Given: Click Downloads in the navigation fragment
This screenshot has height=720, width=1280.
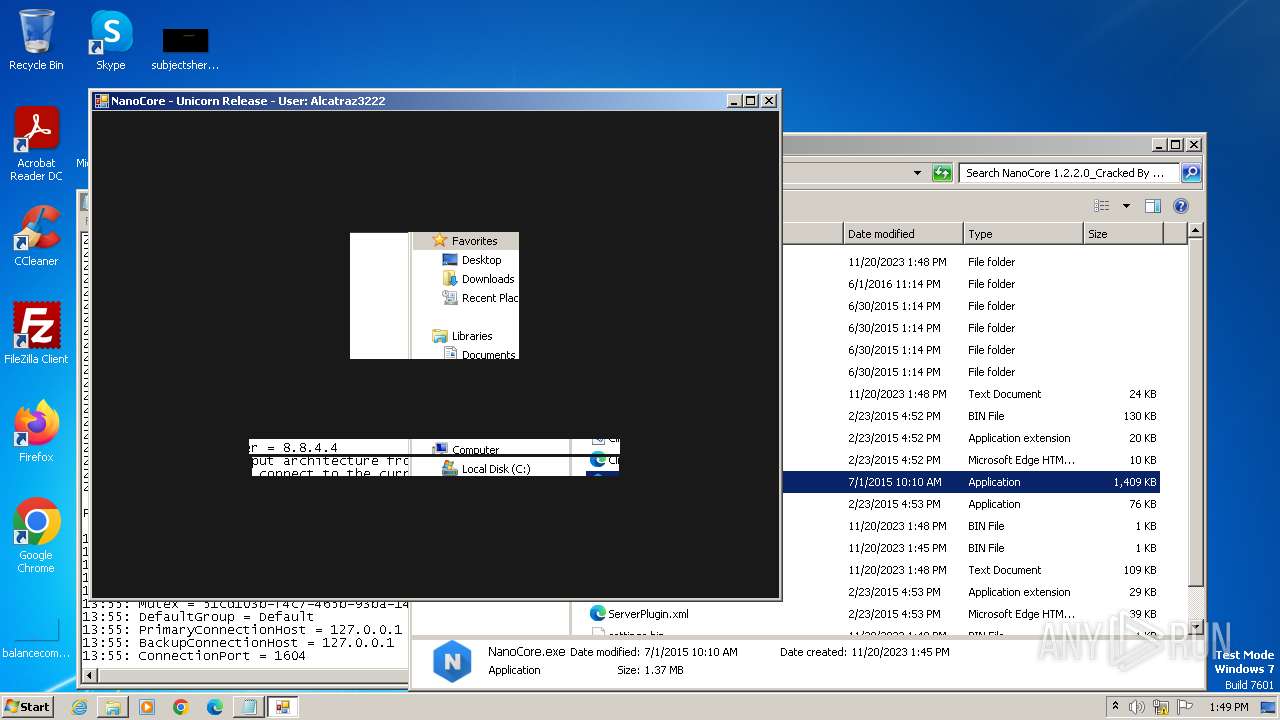Looking at the screenshot, I should 488,279.
